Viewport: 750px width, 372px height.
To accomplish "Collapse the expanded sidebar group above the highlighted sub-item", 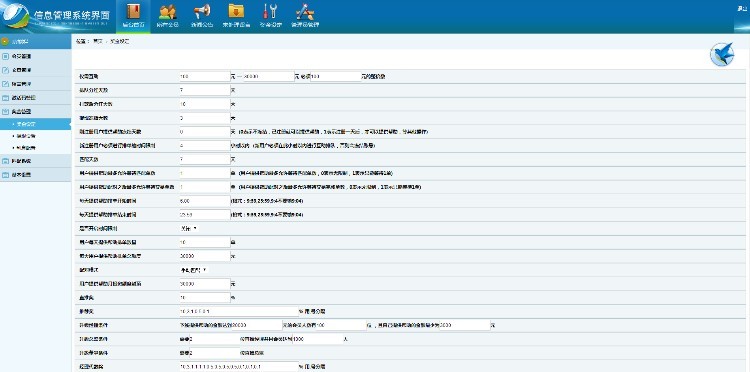I will [x=35, y=112].
